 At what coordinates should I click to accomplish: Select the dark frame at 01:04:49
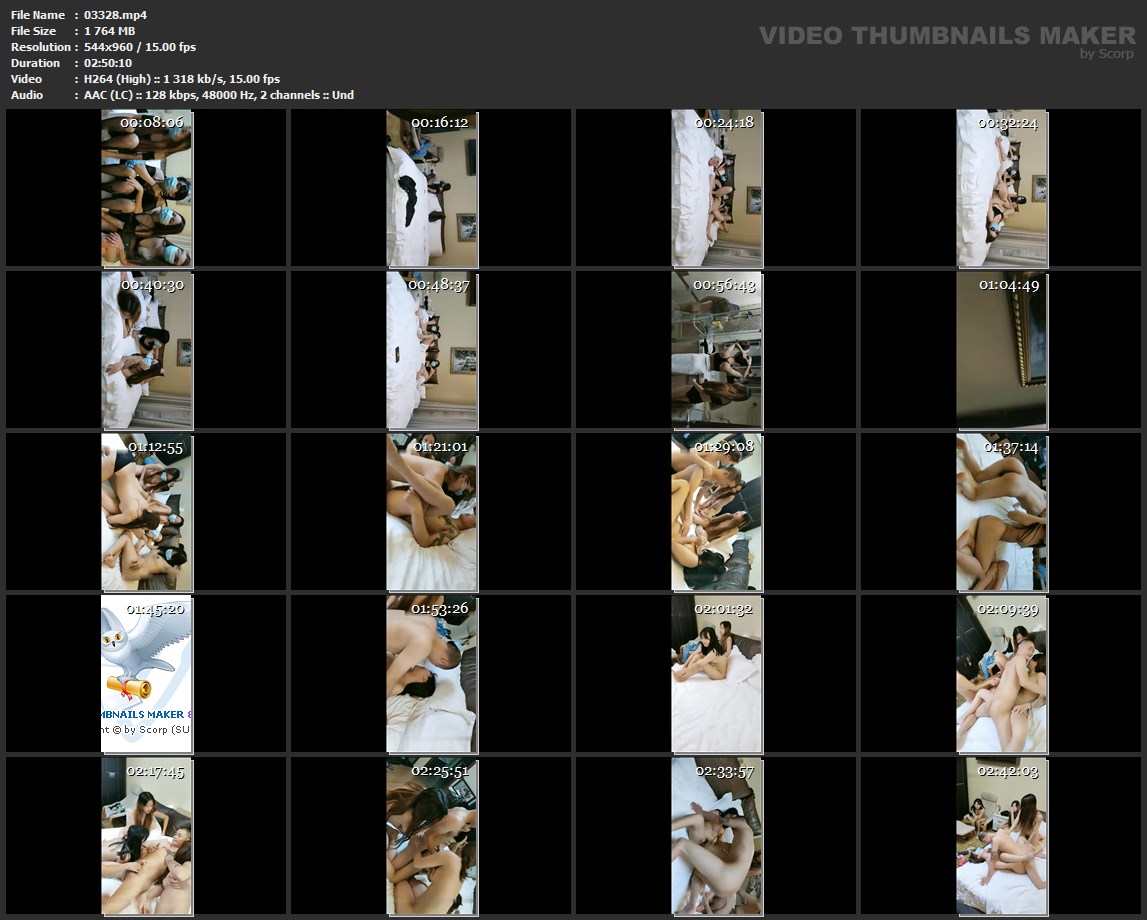tap(1001, 350)
